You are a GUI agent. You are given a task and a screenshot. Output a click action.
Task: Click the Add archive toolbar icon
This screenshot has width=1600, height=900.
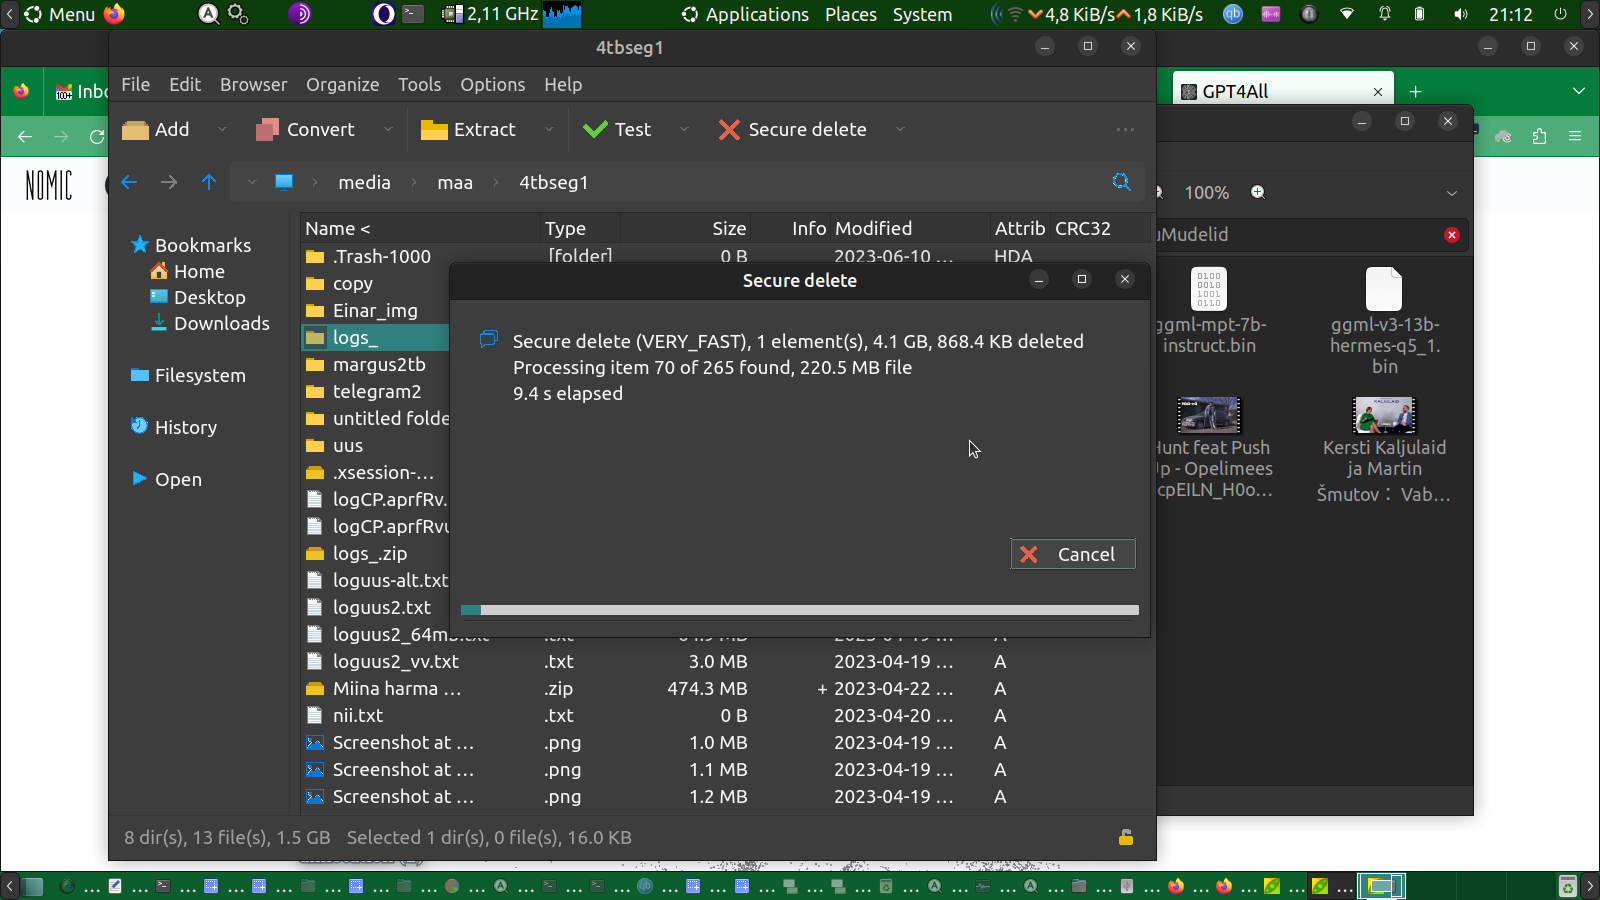(135, 130)
